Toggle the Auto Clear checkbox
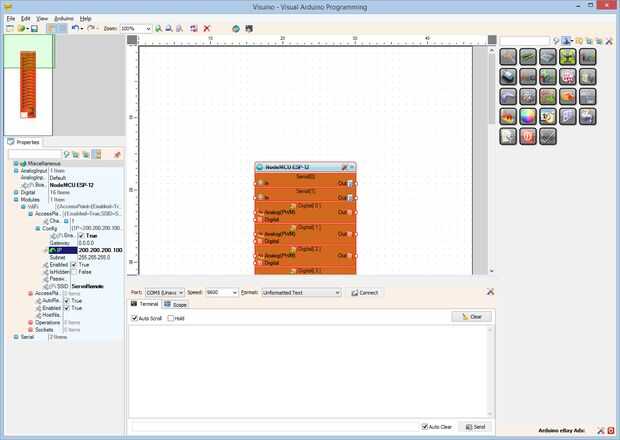This screenshot has height=440, width=620. (425, 427)
